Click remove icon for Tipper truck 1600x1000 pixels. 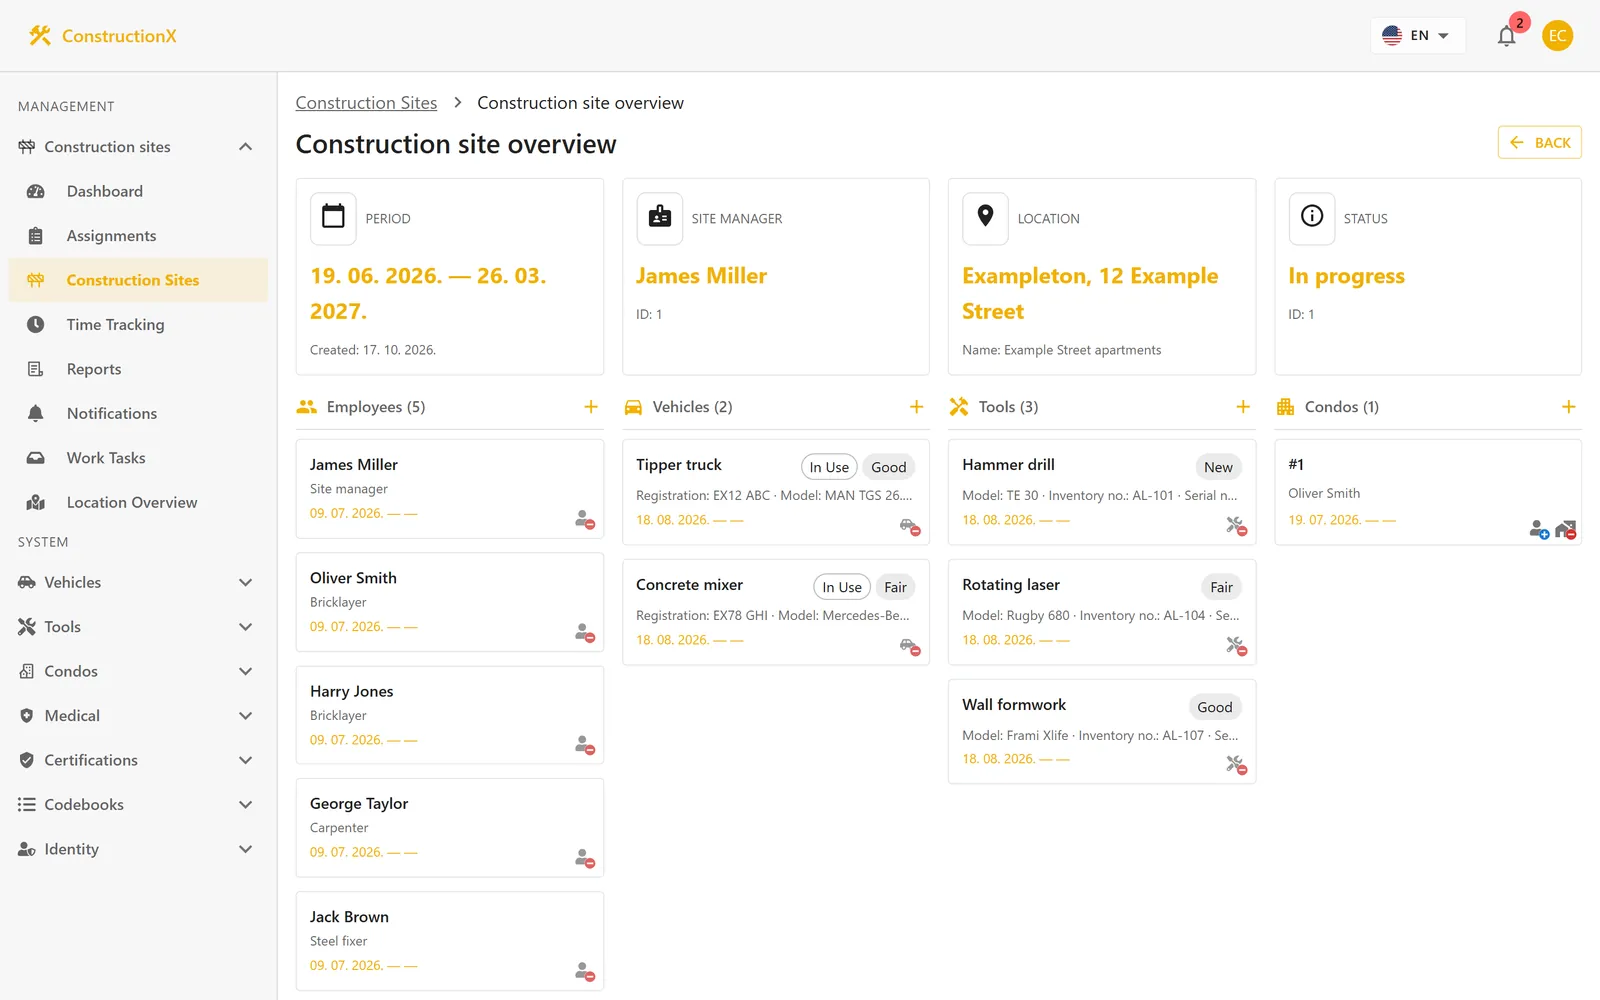(910, 526)
